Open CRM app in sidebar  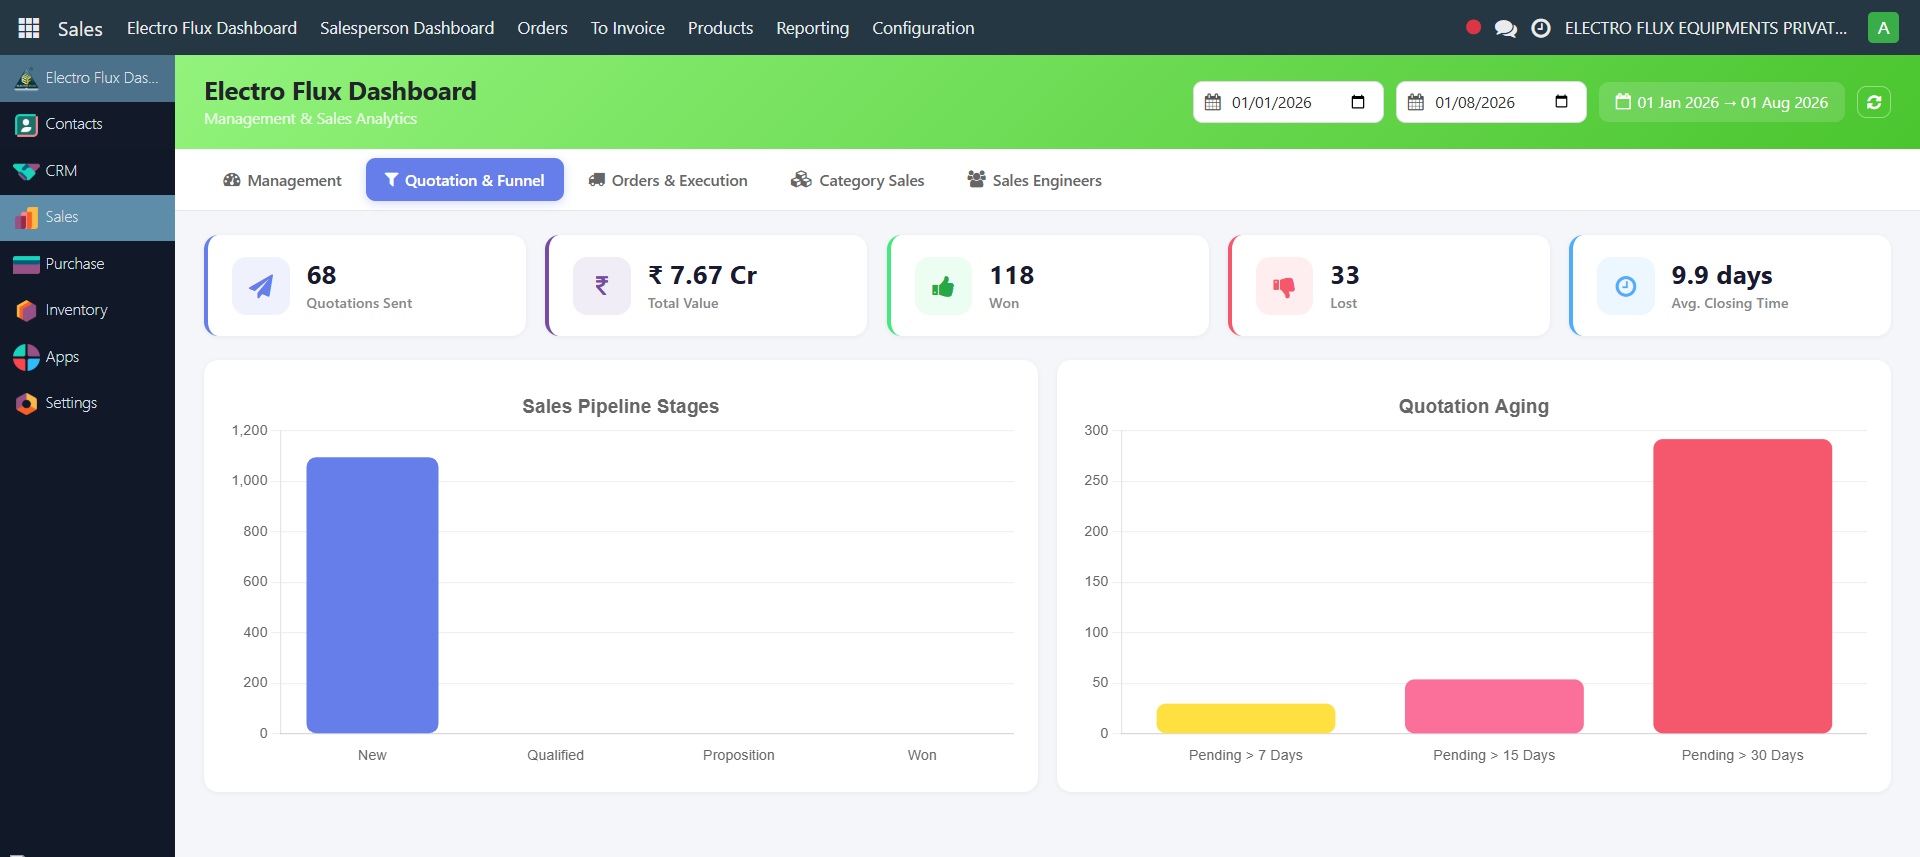click(x=87, y=171)
